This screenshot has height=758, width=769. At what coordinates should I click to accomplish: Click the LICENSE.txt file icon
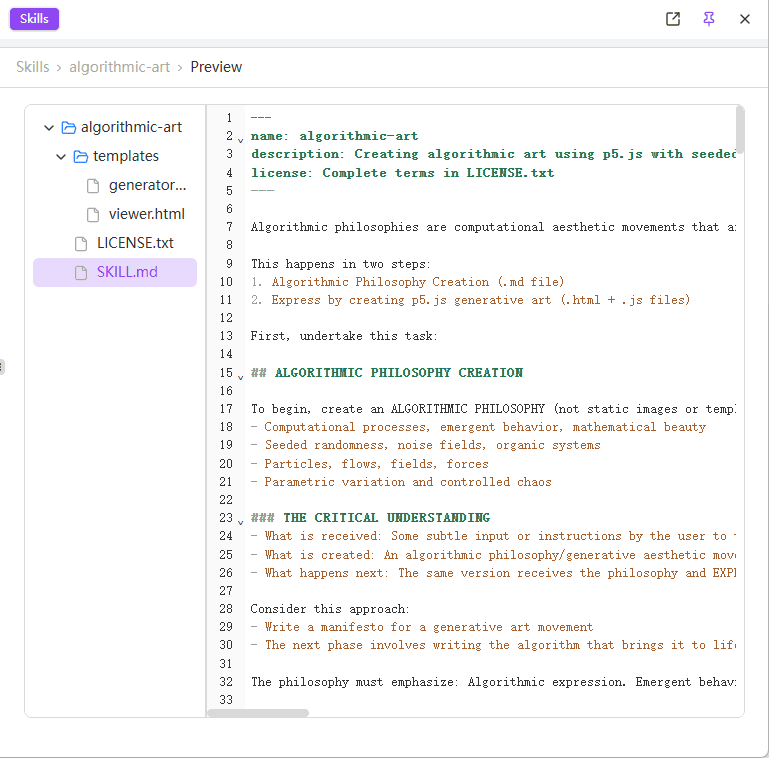[81, 243]
